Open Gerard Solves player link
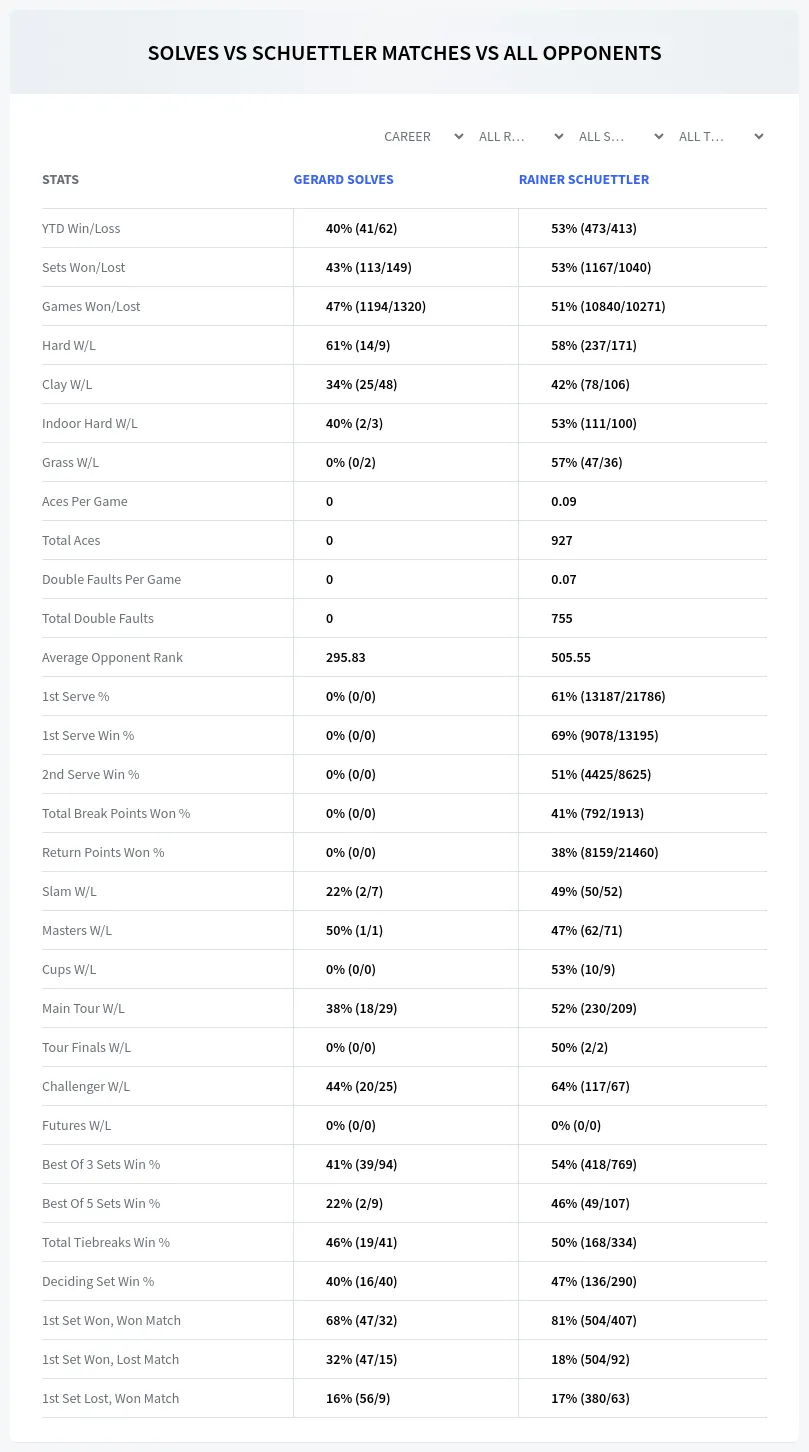Image resolution: width=809 pixels, height=1452 pixels. pos(343,180)
